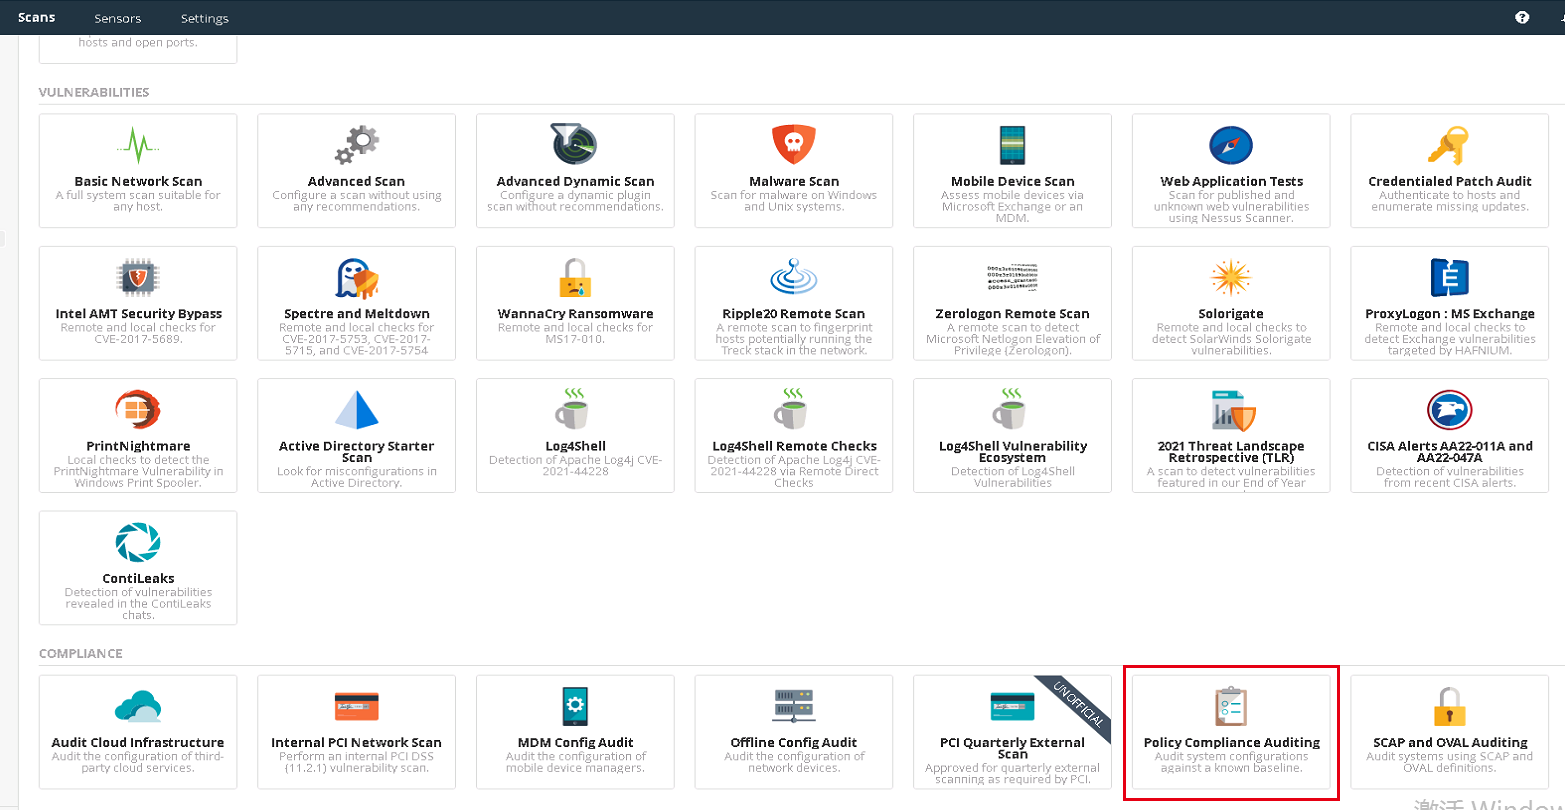
Task: Click the PrintNightmare description text
Action: (138, 471)
